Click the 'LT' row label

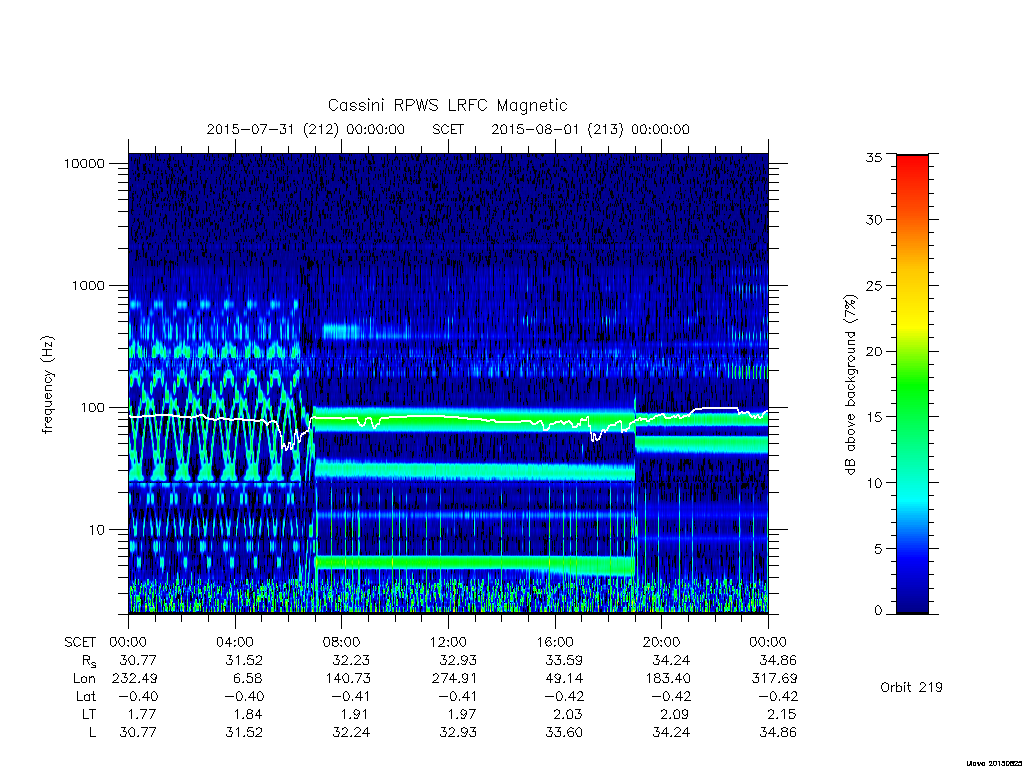click(88, 714)
